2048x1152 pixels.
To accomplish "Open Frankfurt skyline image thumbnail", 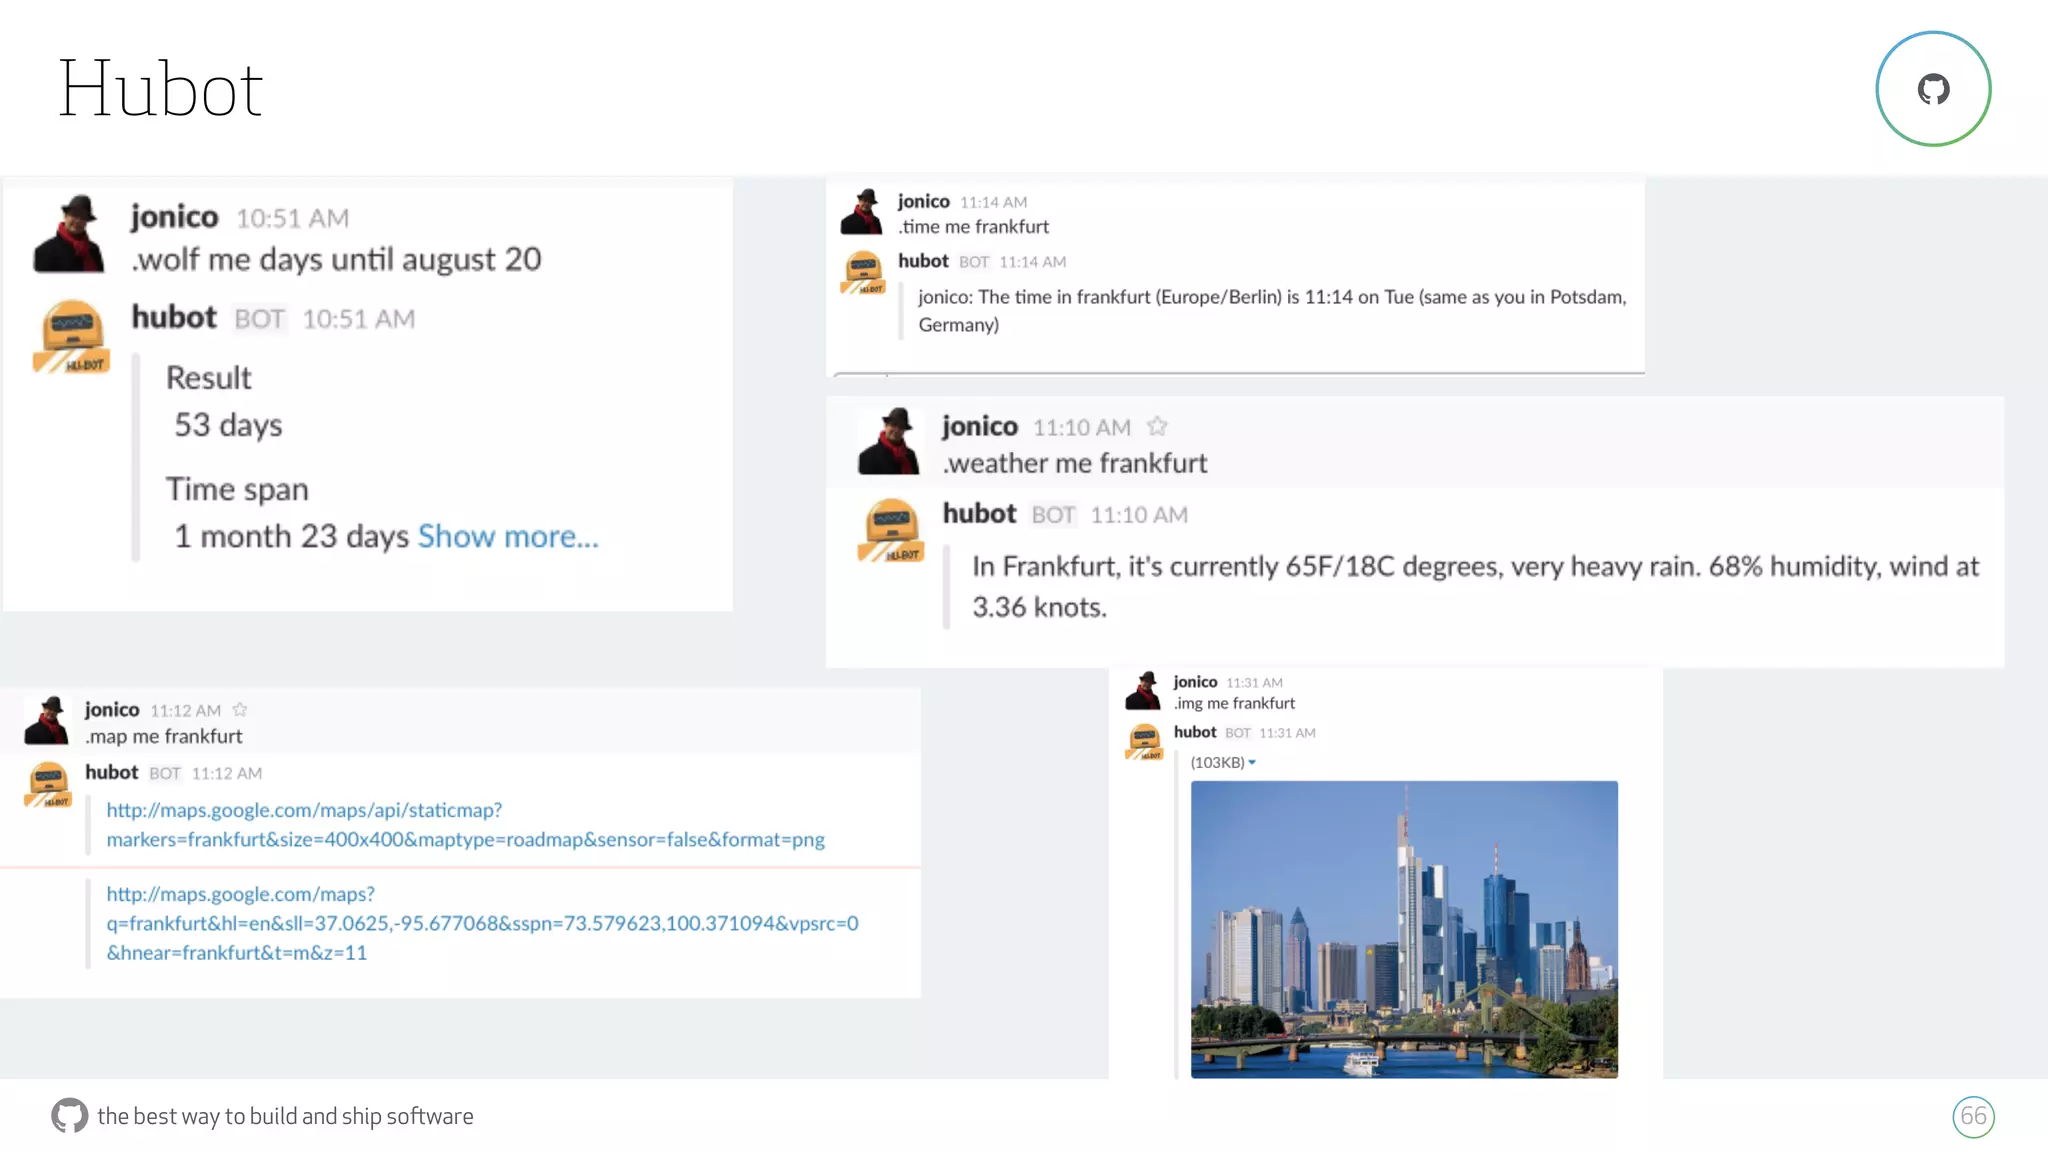I will [1403, 929].
